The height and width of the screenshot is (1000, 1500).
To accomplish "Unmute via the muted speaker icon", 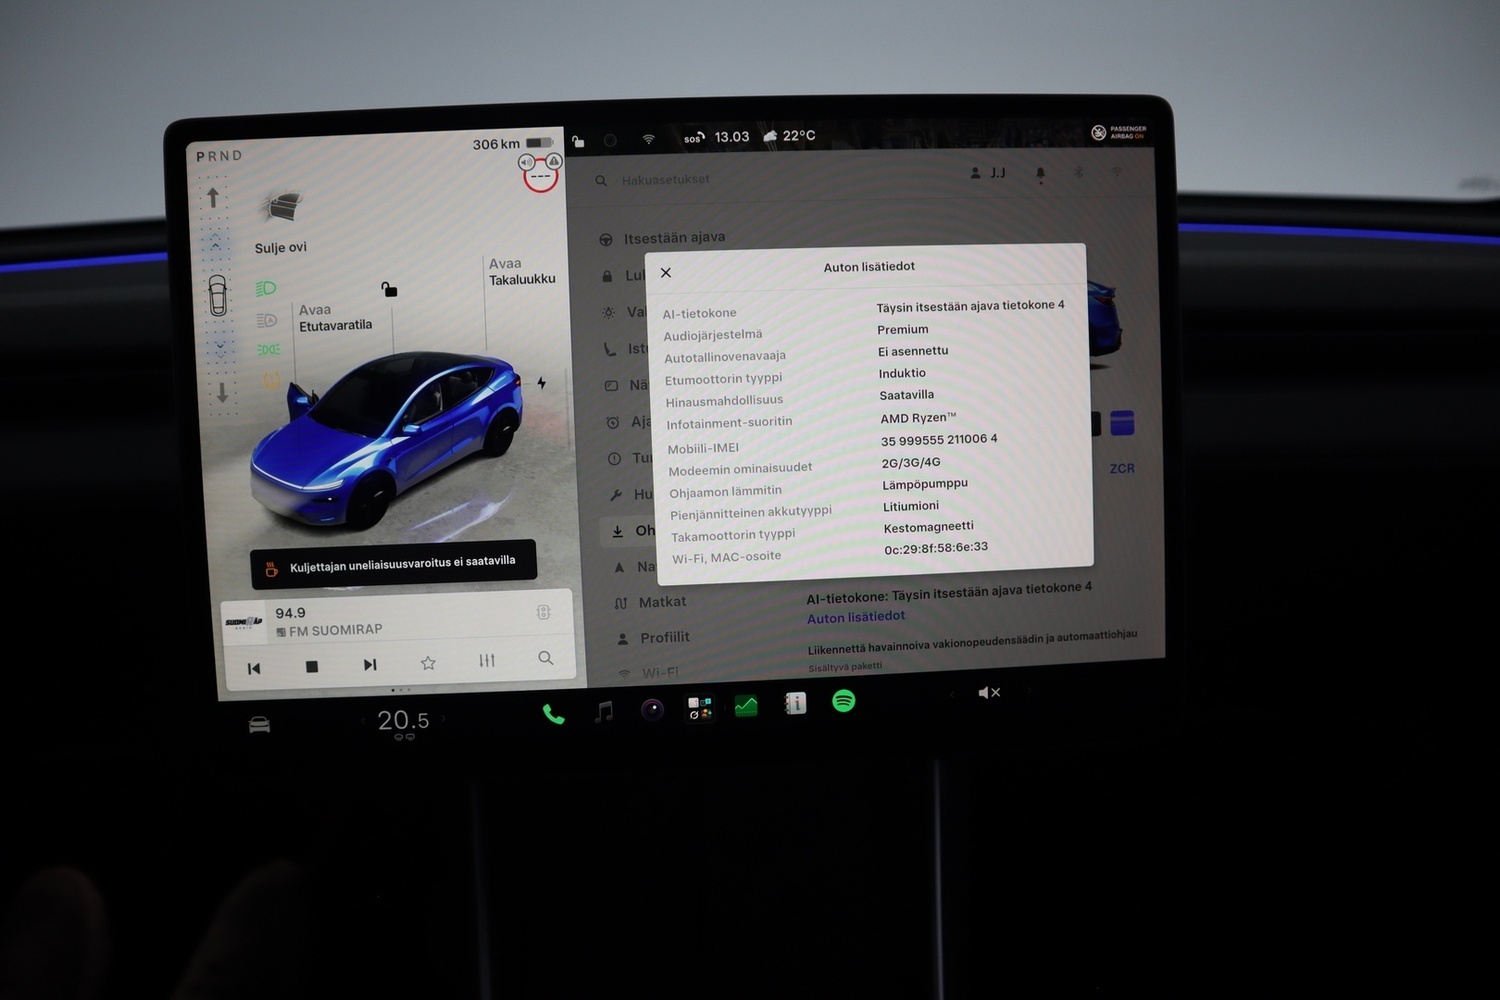I will pyautogui.click(x=989, y=692).
